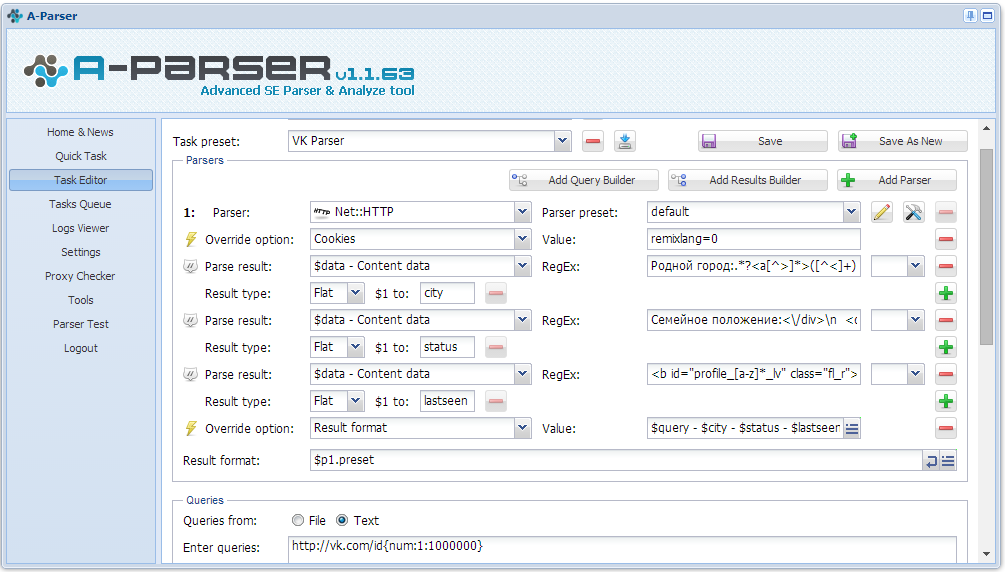Click the parse result icon for the city row
The image size is (1005, 572).
tap(190, 266)
